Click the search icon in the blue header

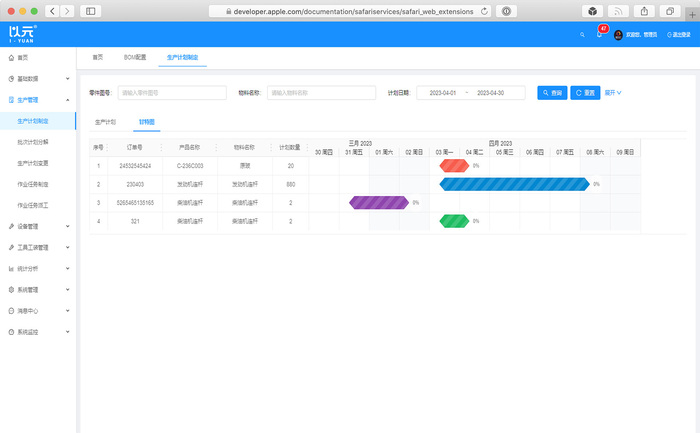582,34
